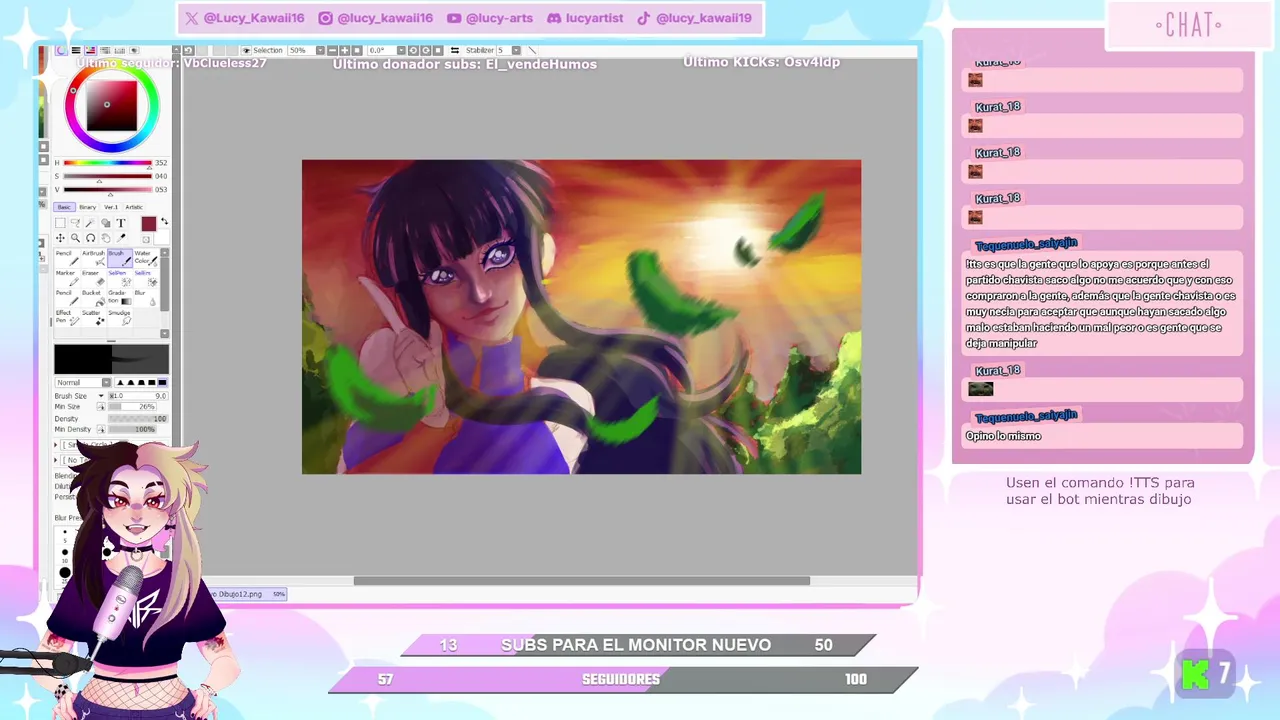Expand the brush texture options row

pos(57,460)
